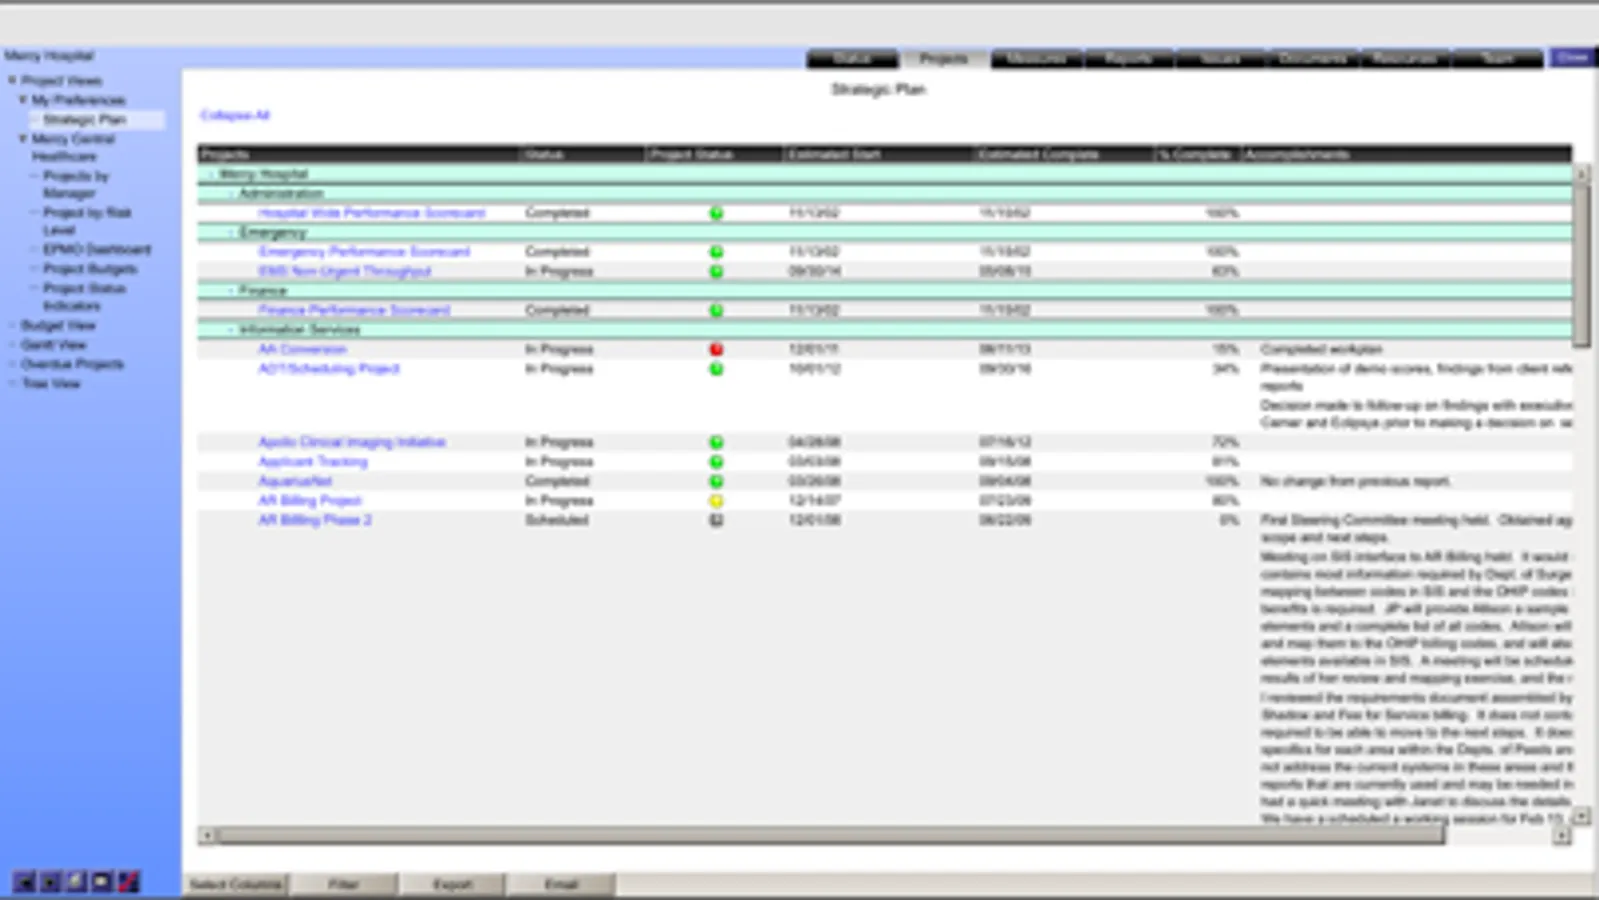Click green status dot for Apollo Clinical Imaging Initiative
1599x900 pixels.
(x=716, y=442)
